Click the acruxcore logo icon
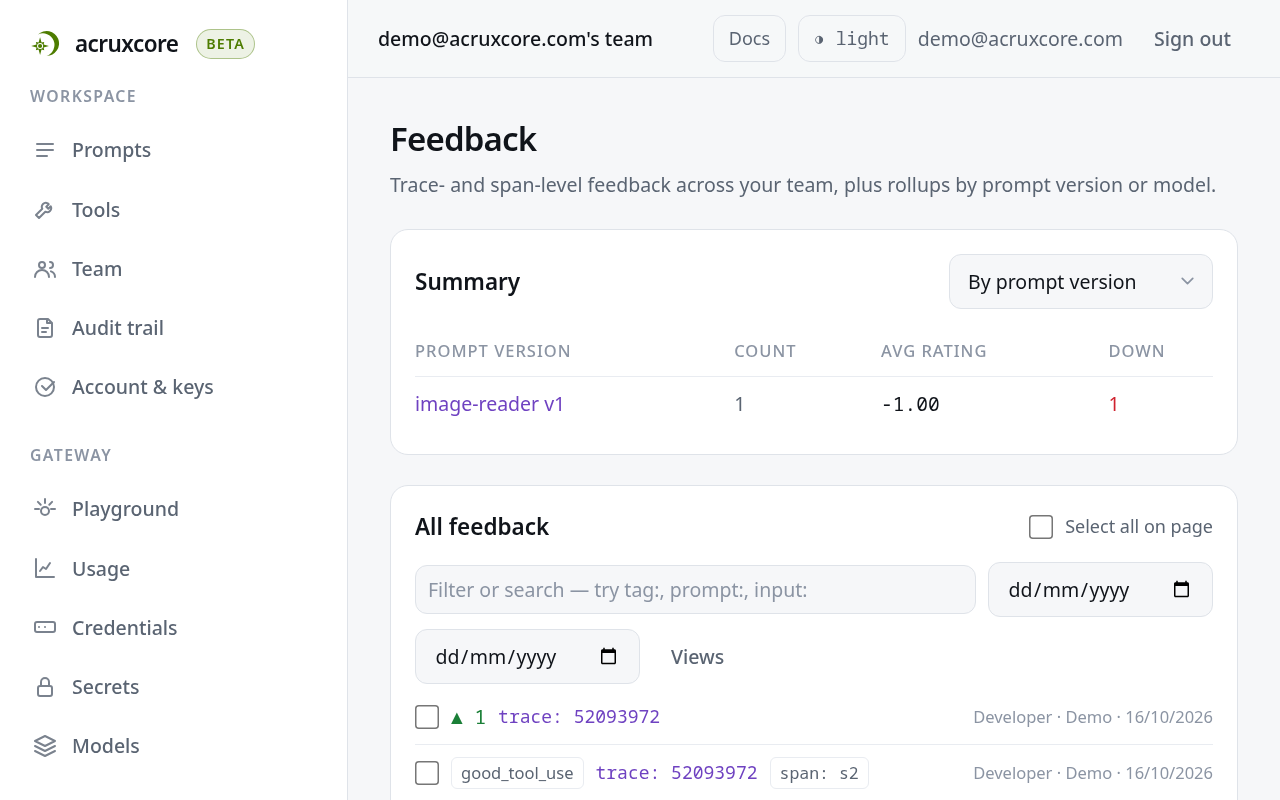 pos(44,44)
